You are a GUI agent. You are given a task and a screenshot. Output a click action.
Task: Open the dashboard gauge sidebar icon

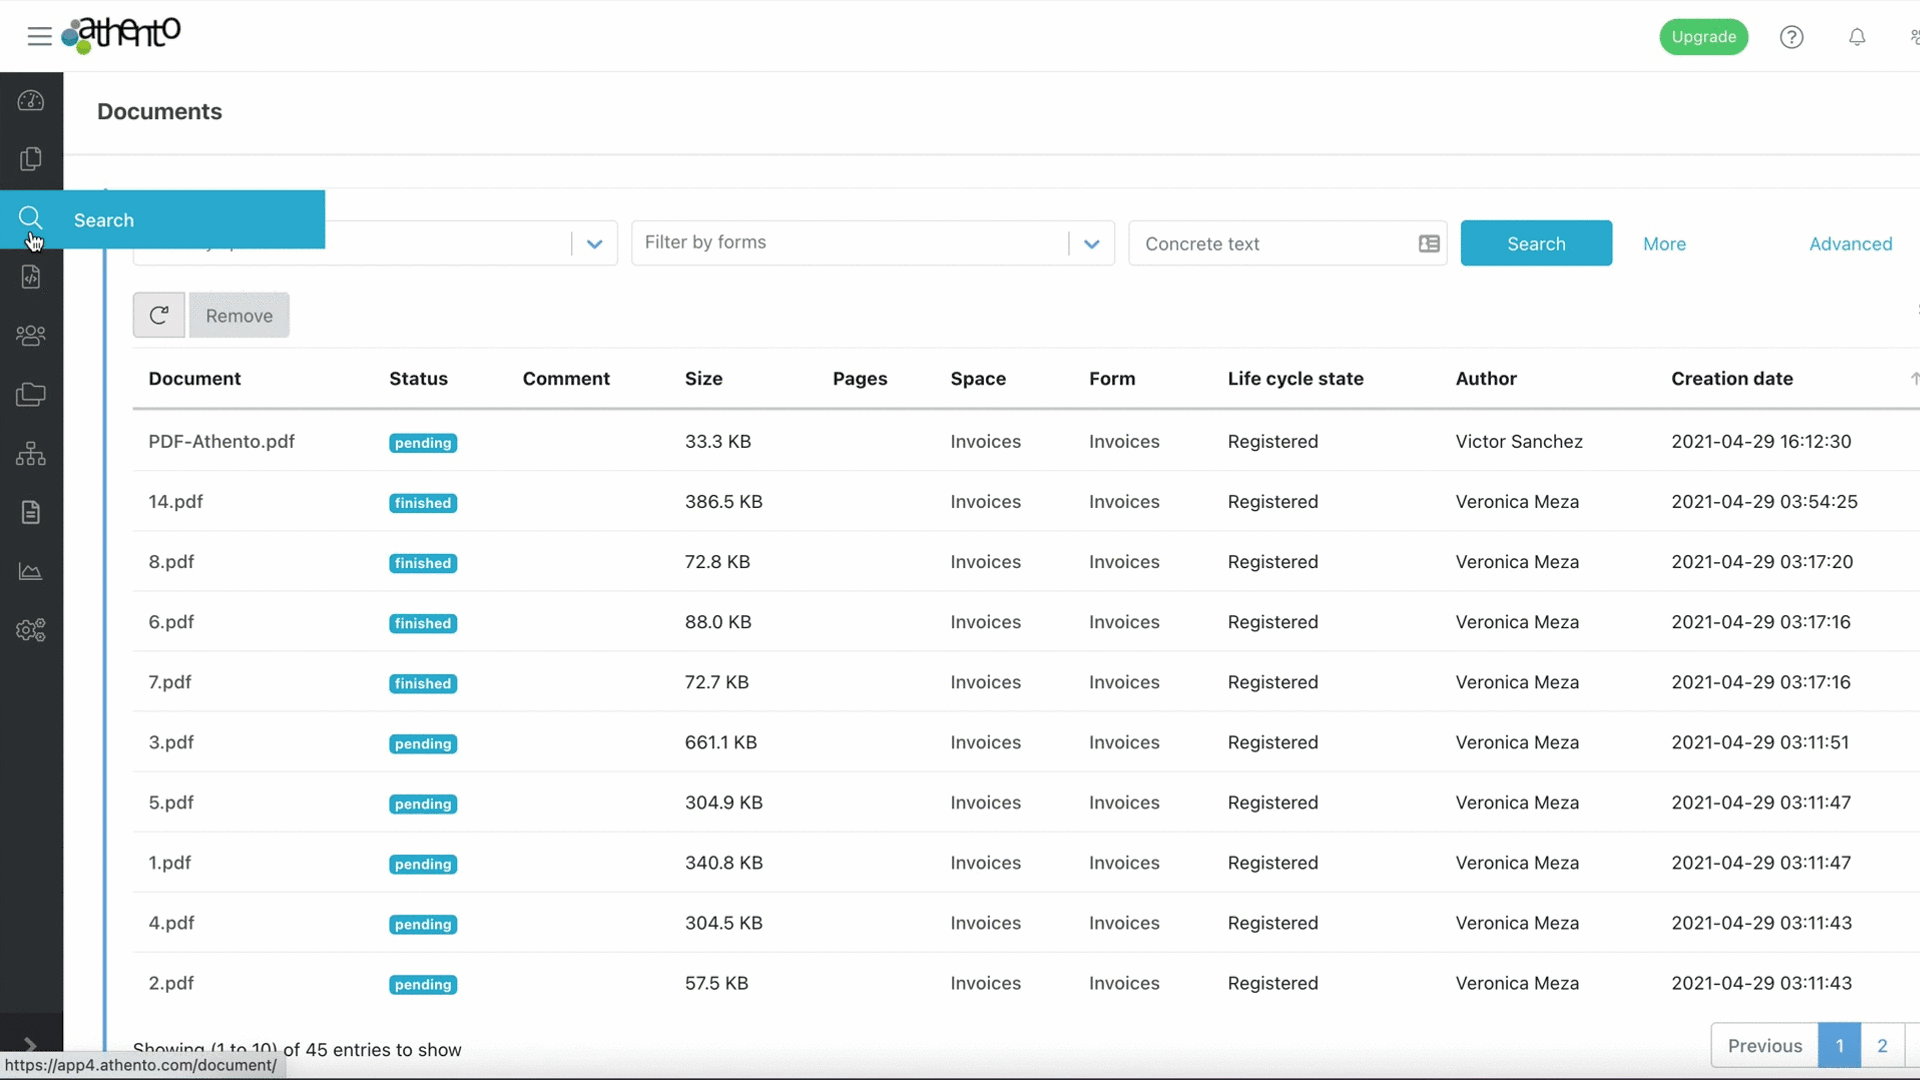click(31, 101)
